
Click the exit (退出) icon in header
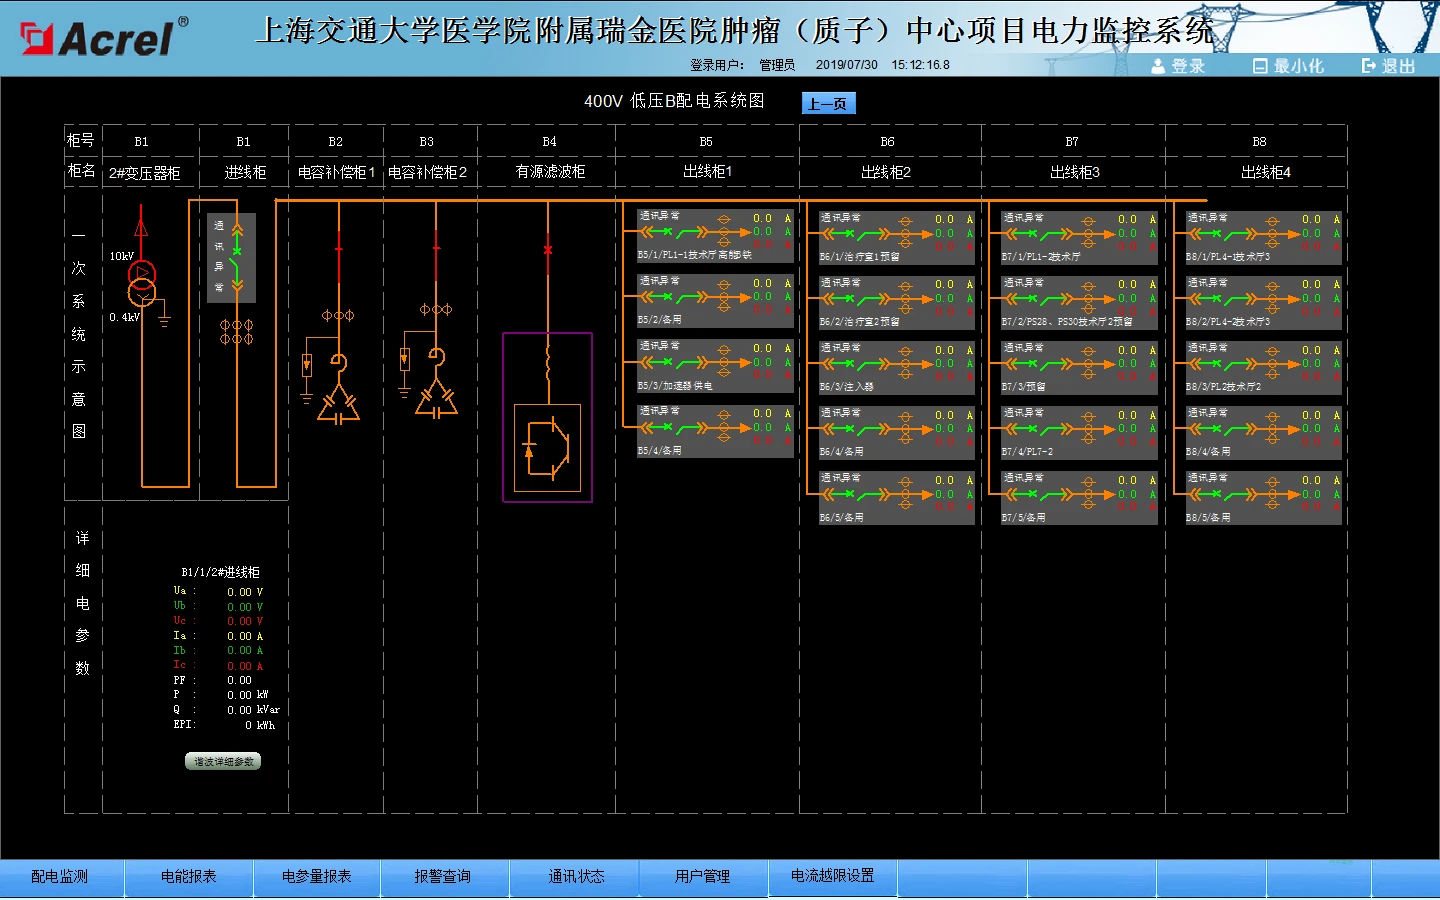(x=1368, y=66)
